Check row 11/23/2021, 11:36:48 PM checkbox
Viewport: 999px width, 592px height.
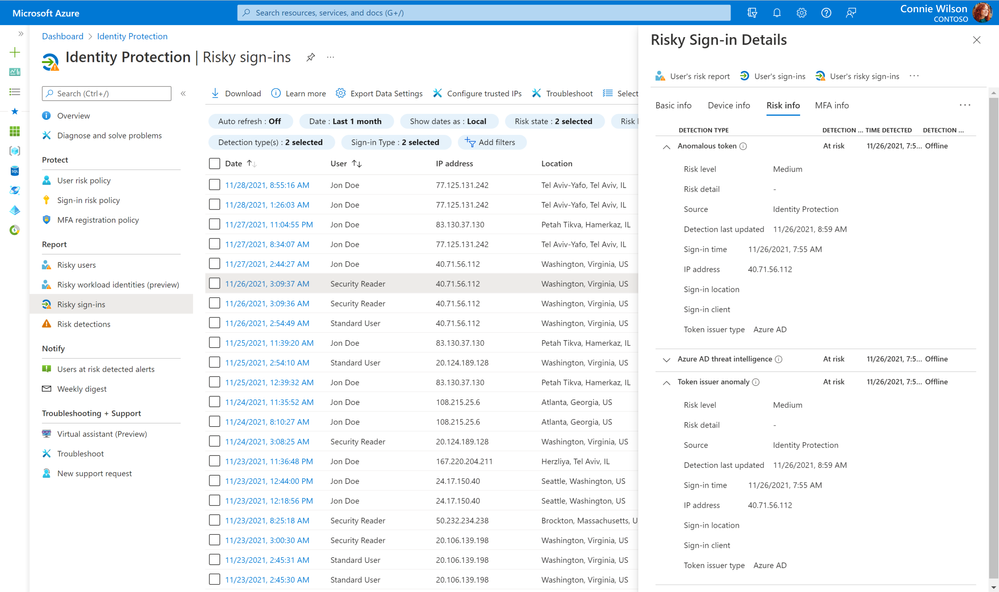click(x=214, y=461)
